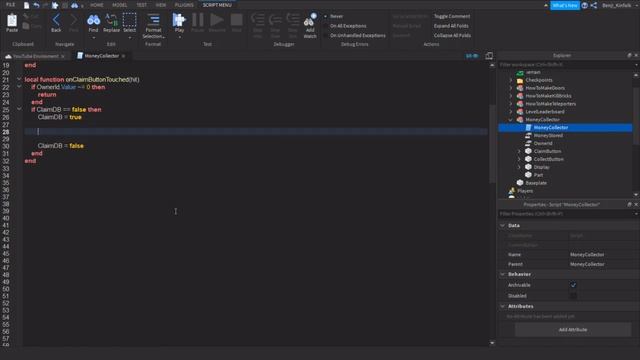The width and height of the screenshot is (640, 360).
Task: Click the MoneyCollector script icon in Explorer
Action: pos(529,127)
